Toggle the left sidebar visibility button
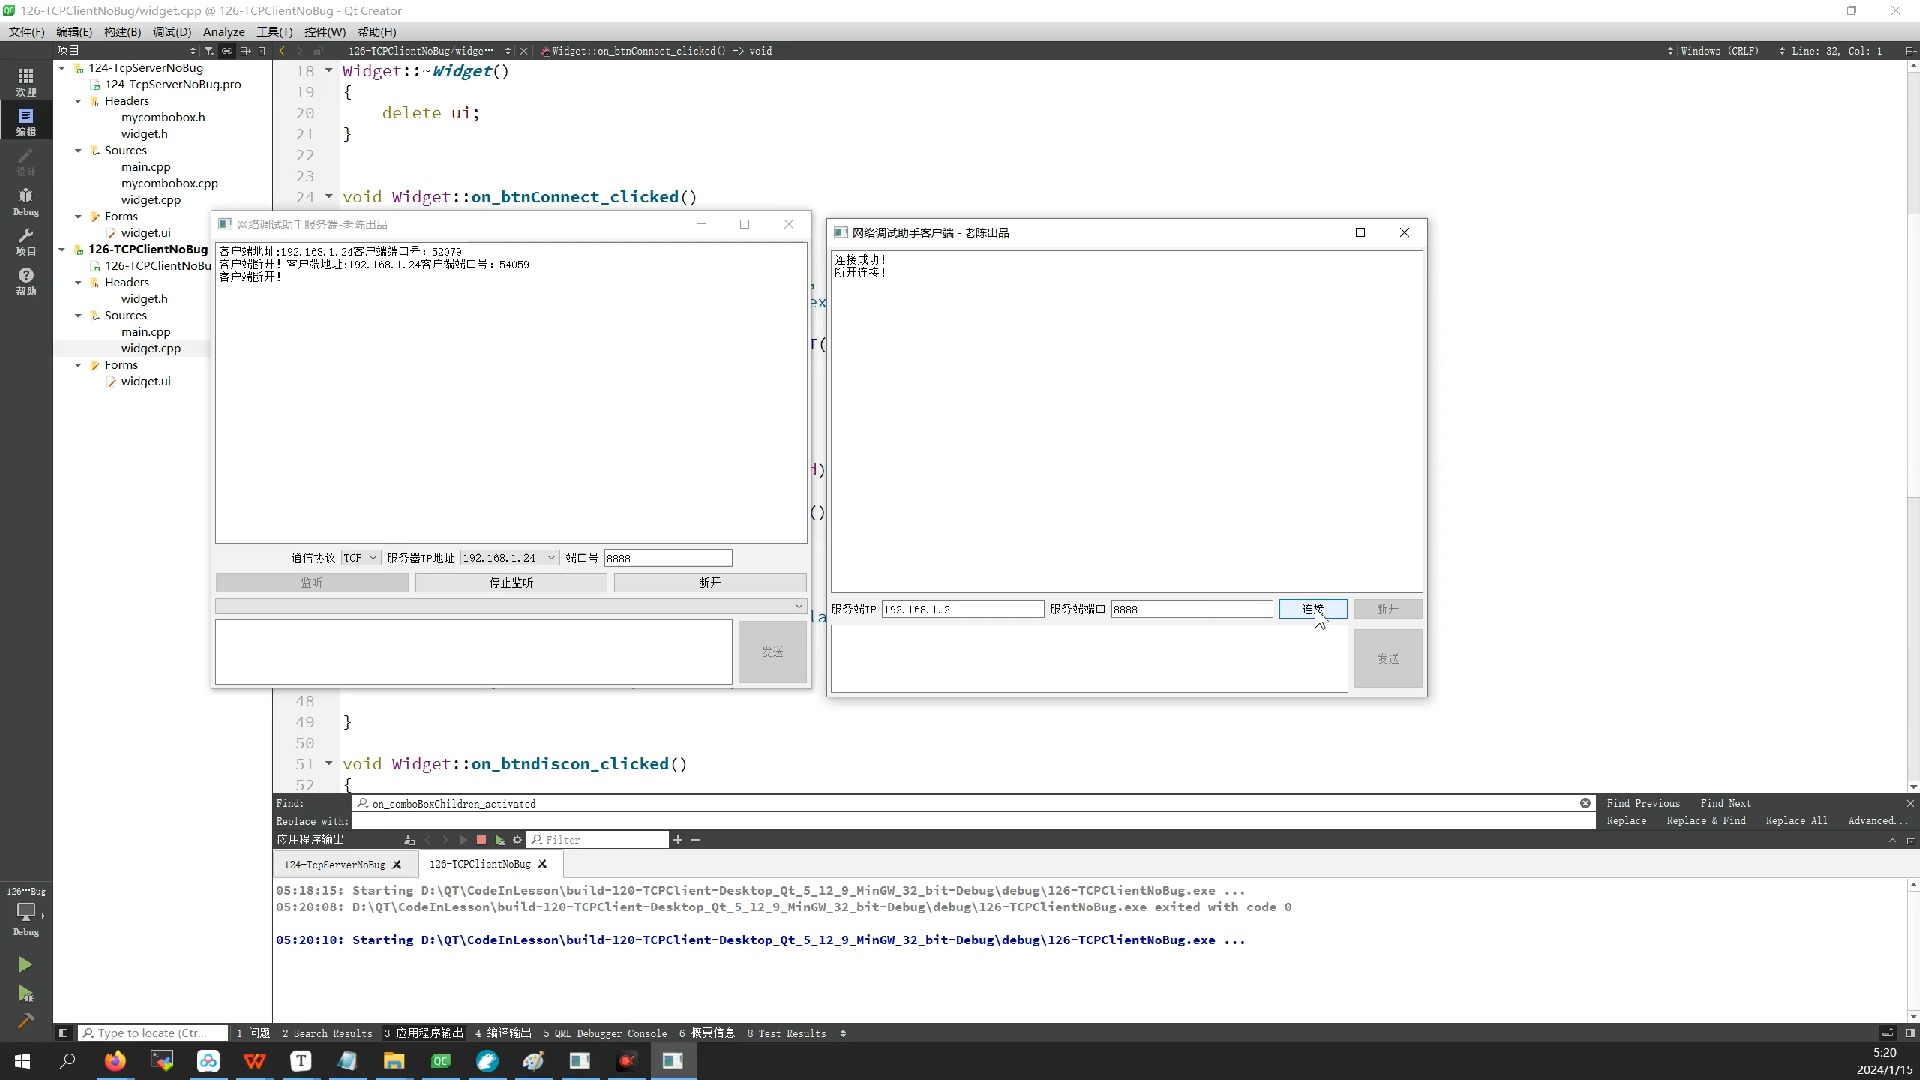This screenshot has height=1080, width=1920. (x=62, y=1033)
